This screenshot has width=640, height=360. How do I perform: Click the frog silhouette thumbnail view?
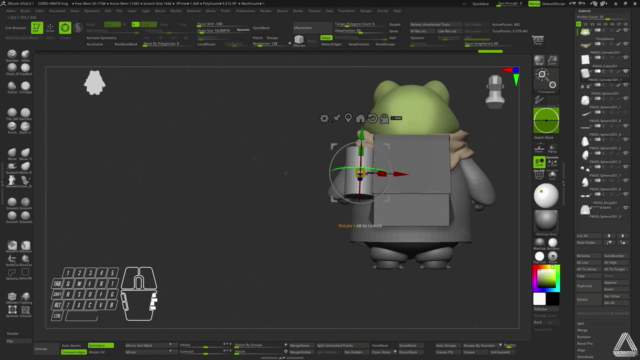(94, 83)
